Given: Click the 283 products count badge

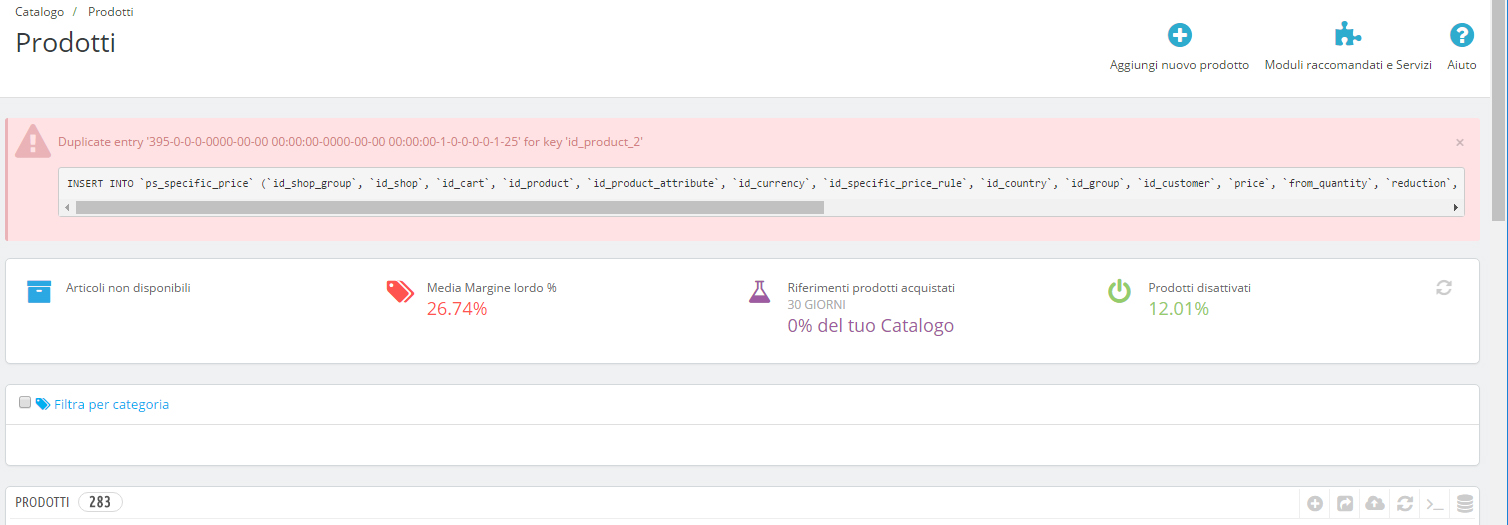Looking at the screenshot, I should pyautogui.click(x=100, y=502).
